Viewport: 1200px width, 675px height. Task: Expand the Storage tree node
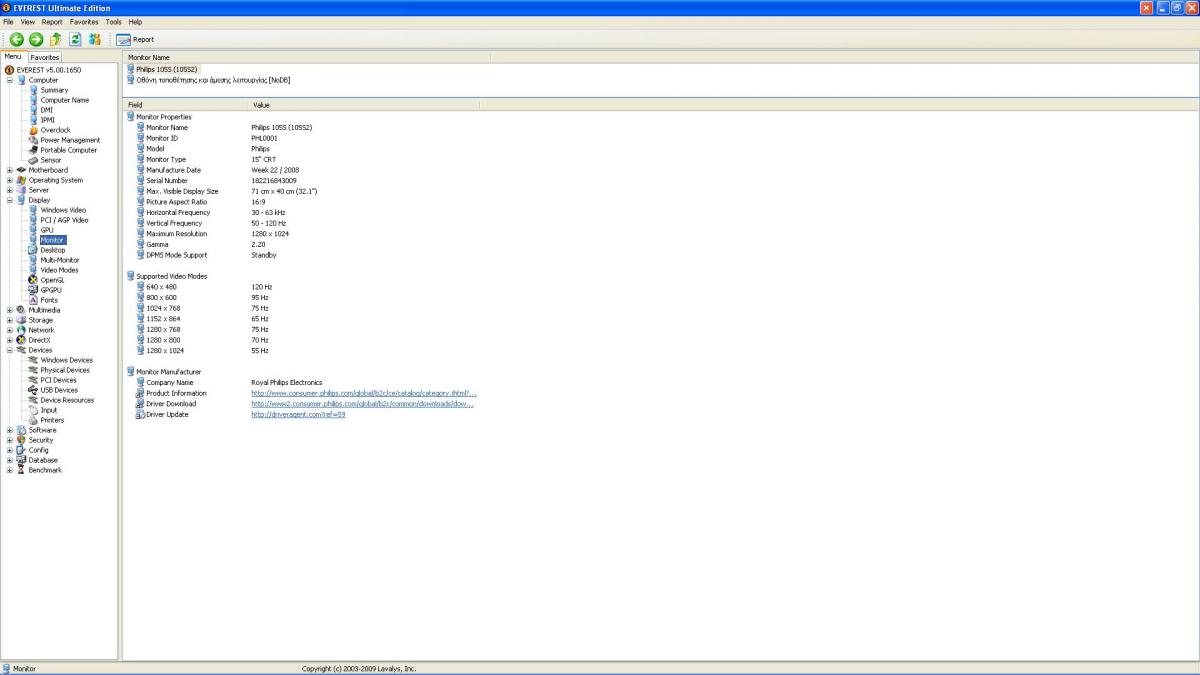pos(10,320)
